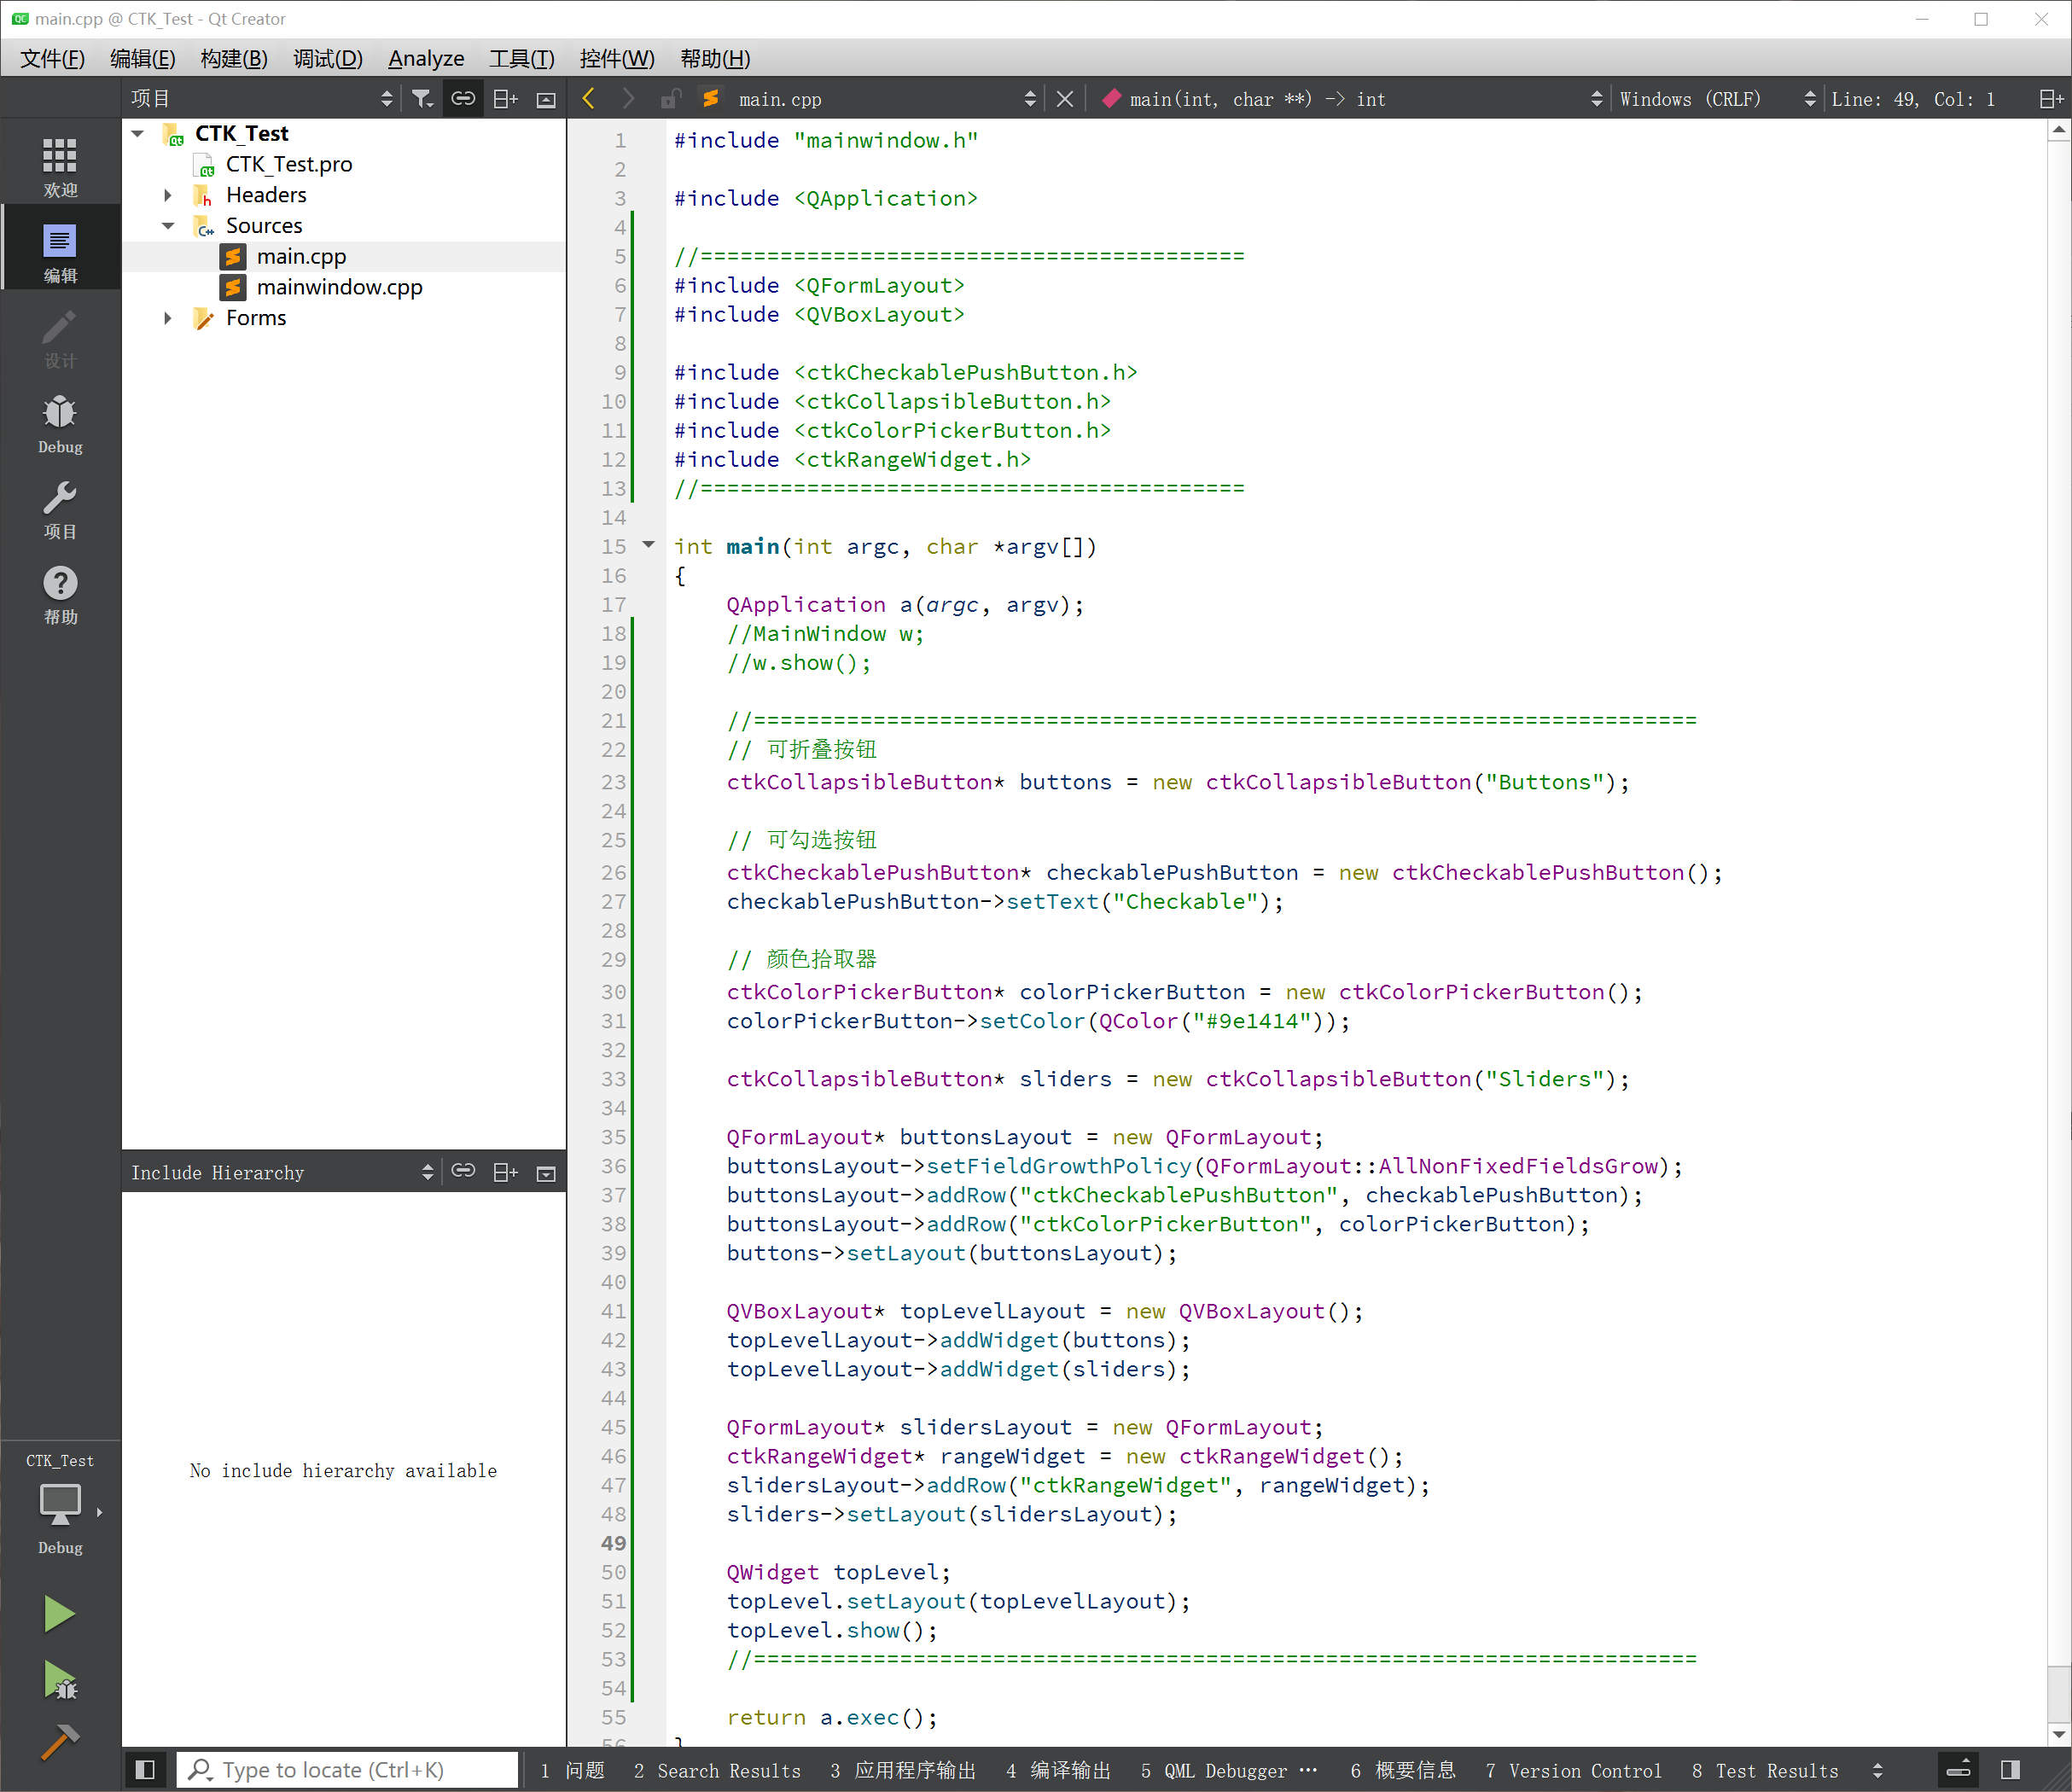
Task: Toggle left sidebar visibility button
Action: point(145,1770)
